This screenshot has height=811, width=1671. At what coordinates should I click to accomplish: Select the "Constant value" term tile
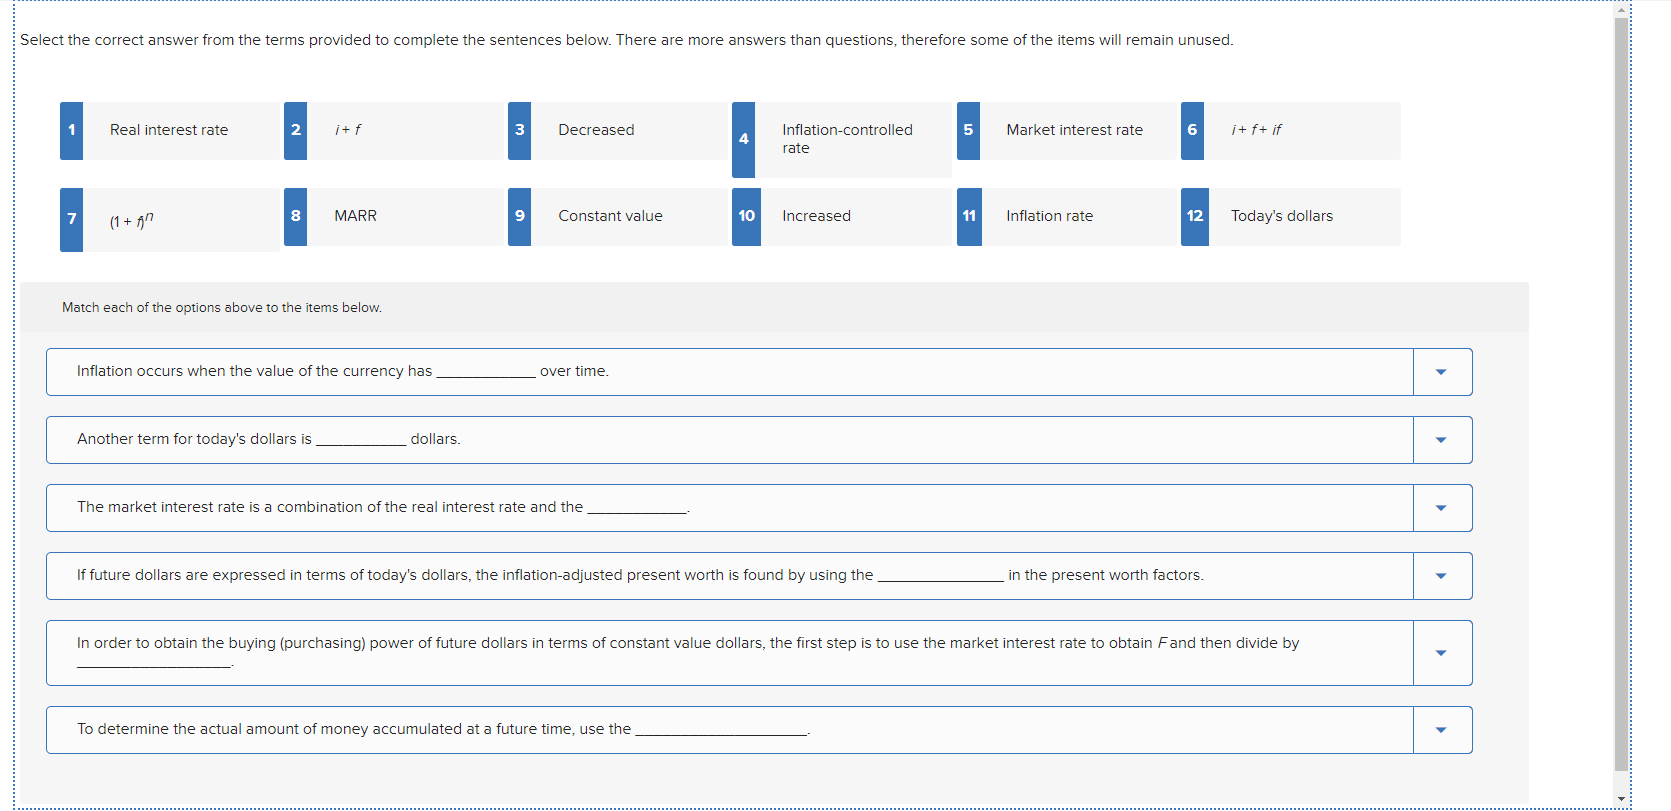[610, 216]
